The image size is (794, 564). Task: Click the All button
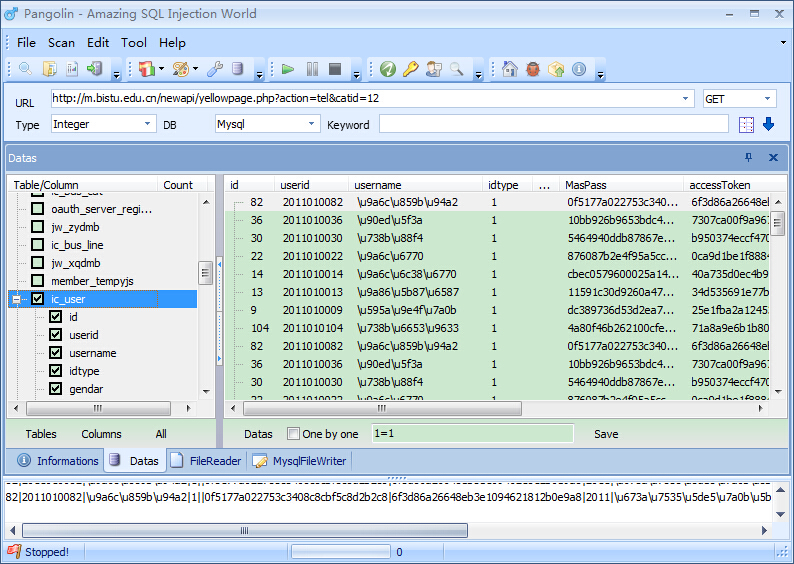click(x=161, y=434)
